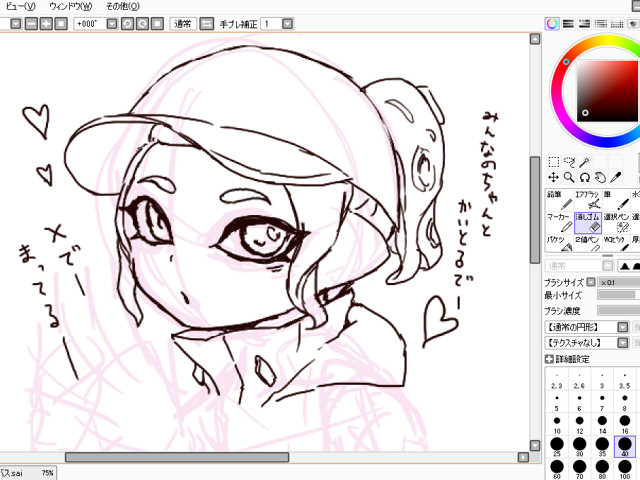Image resolution: width=640 pixels, height=480 pixels.
Task: Select brush size preset 25
Action: pos(557,447)
